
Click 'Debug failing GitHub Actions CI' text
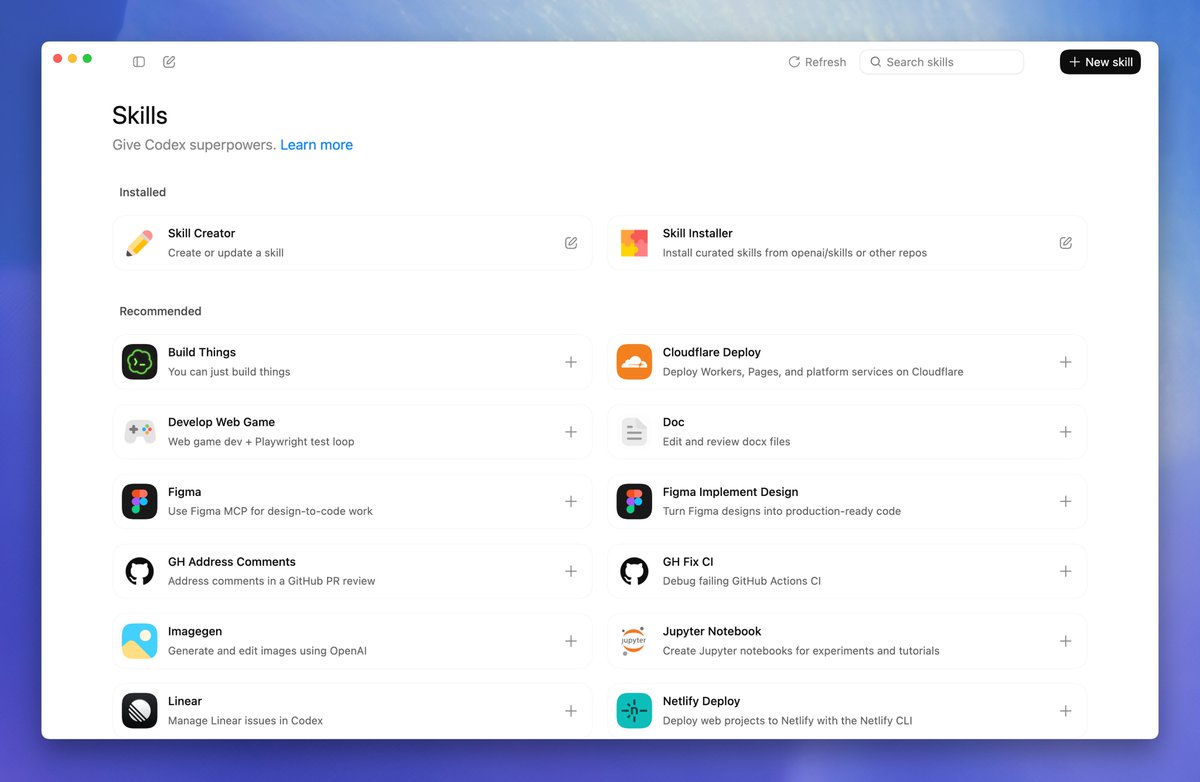(742, 581)
